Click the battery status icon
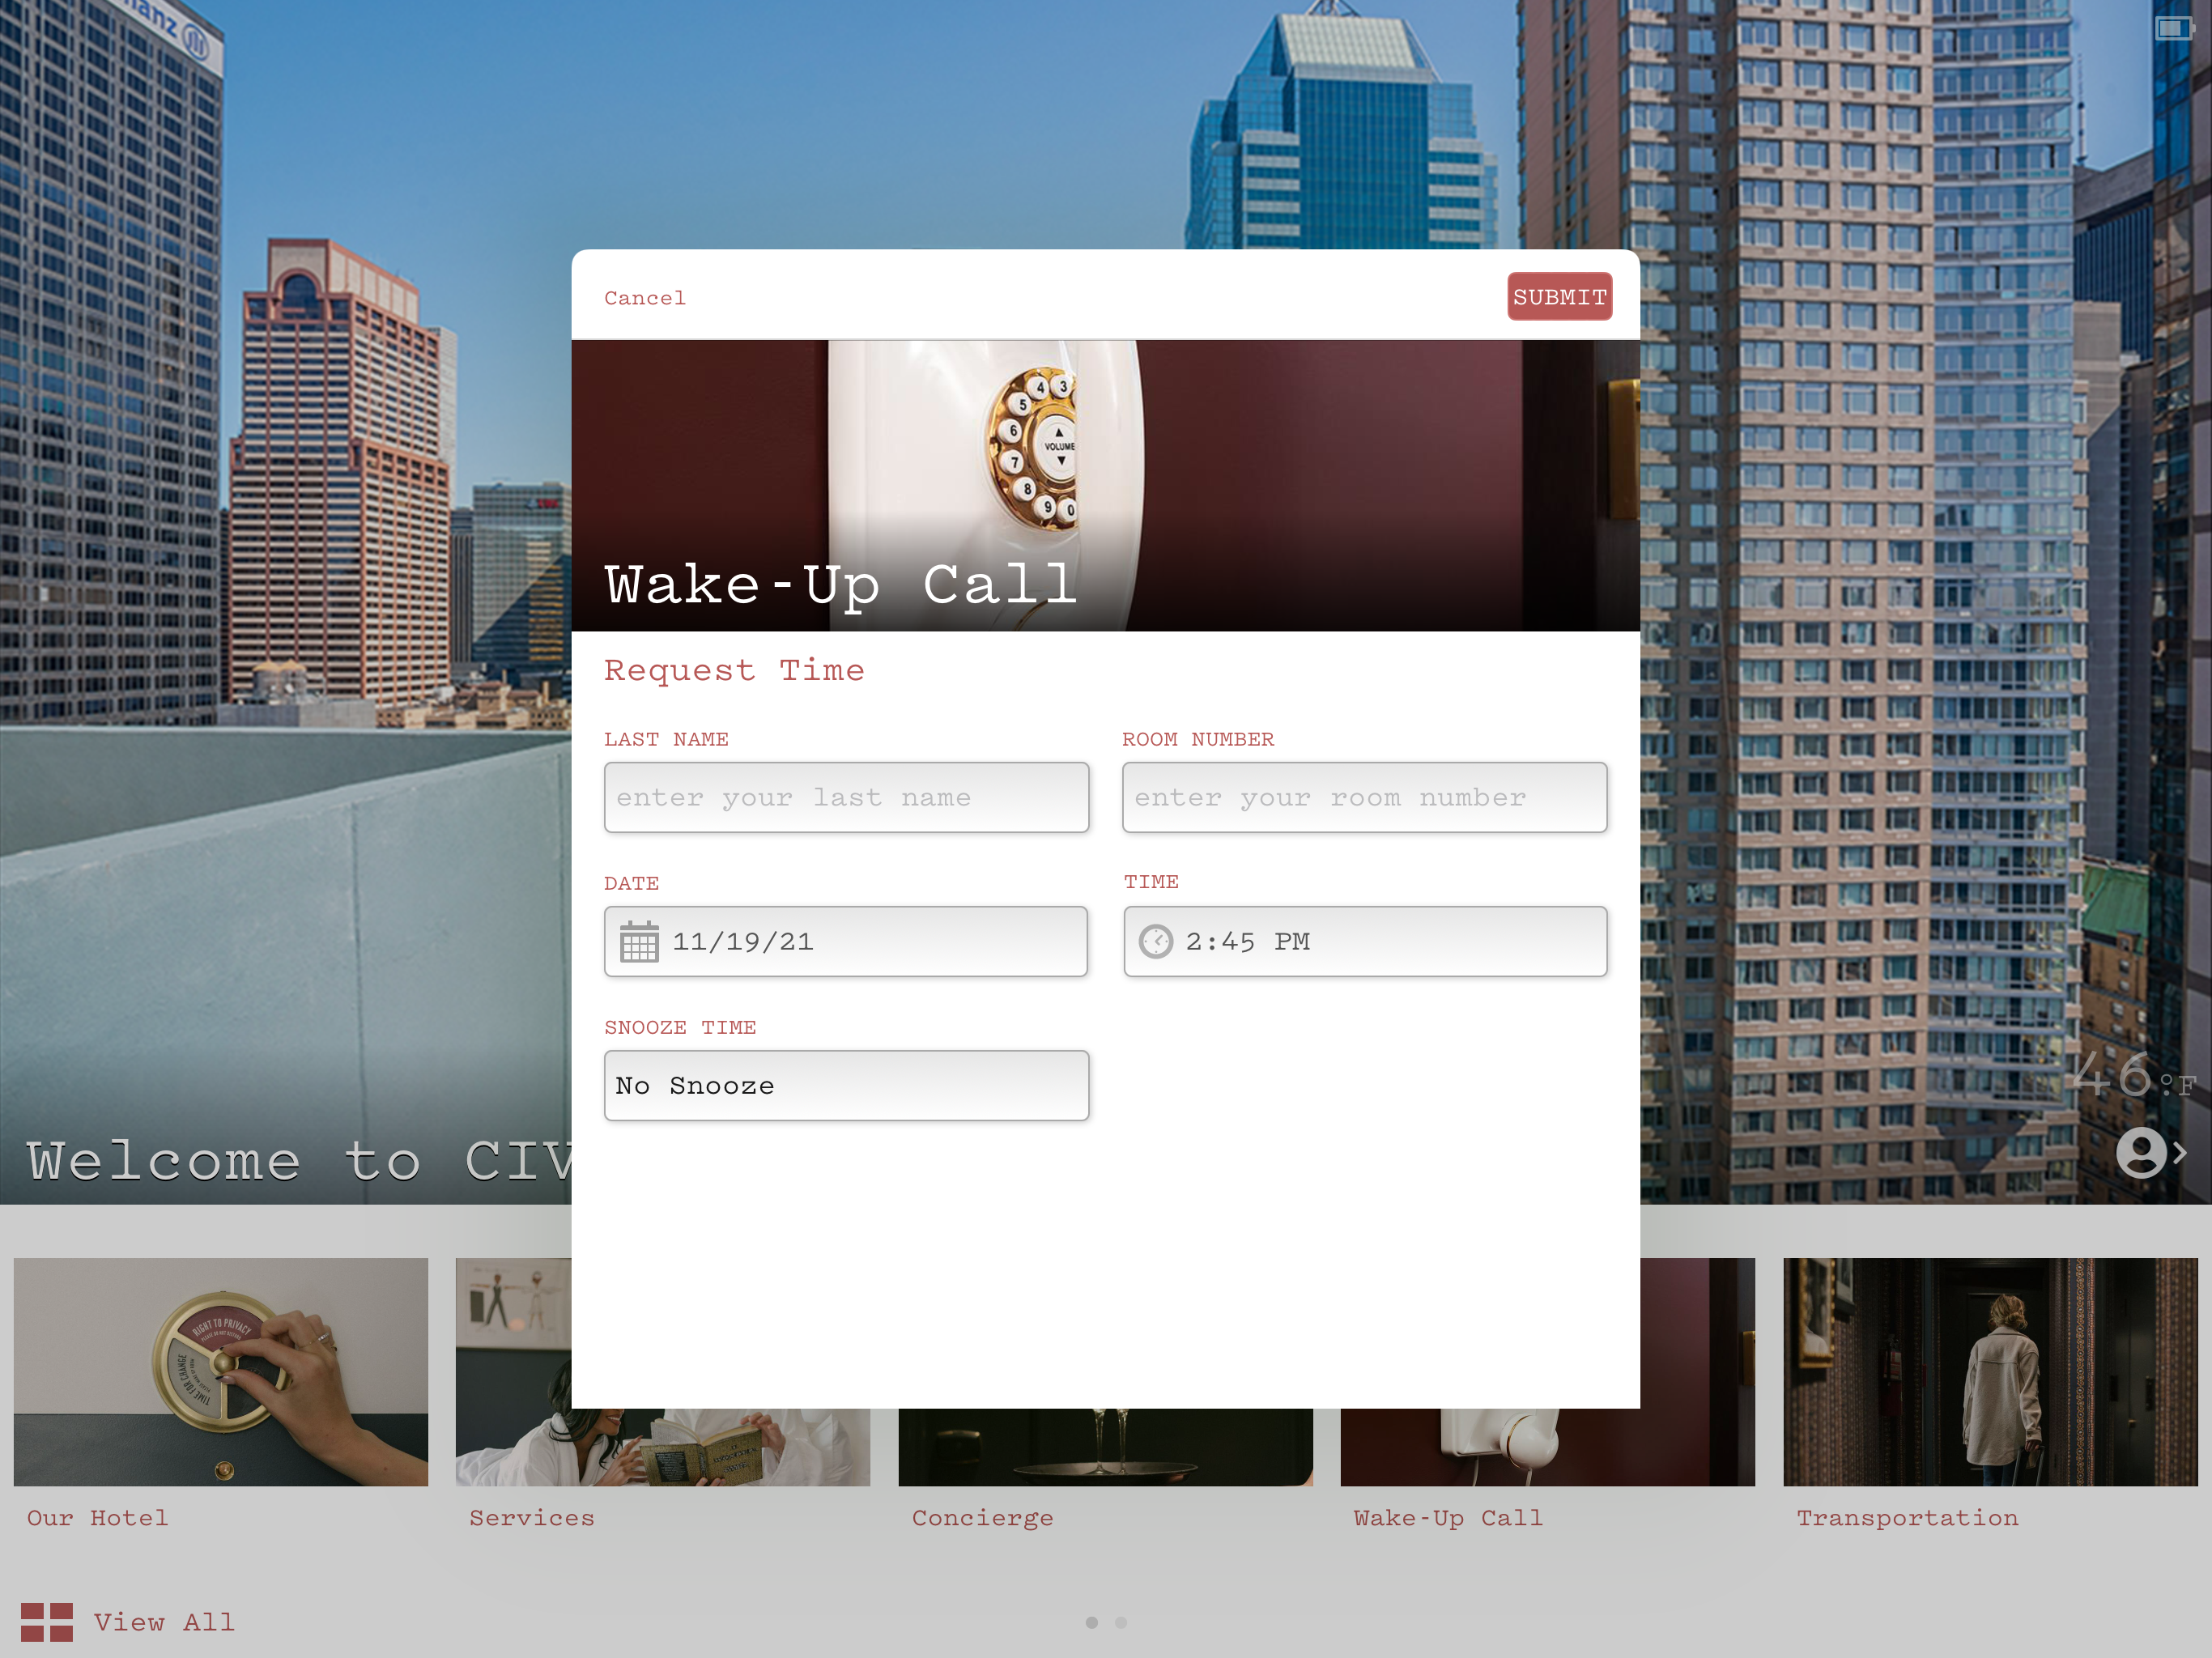The width and height of the screenshot is (2212, 1658). [x=2173, y=28]
